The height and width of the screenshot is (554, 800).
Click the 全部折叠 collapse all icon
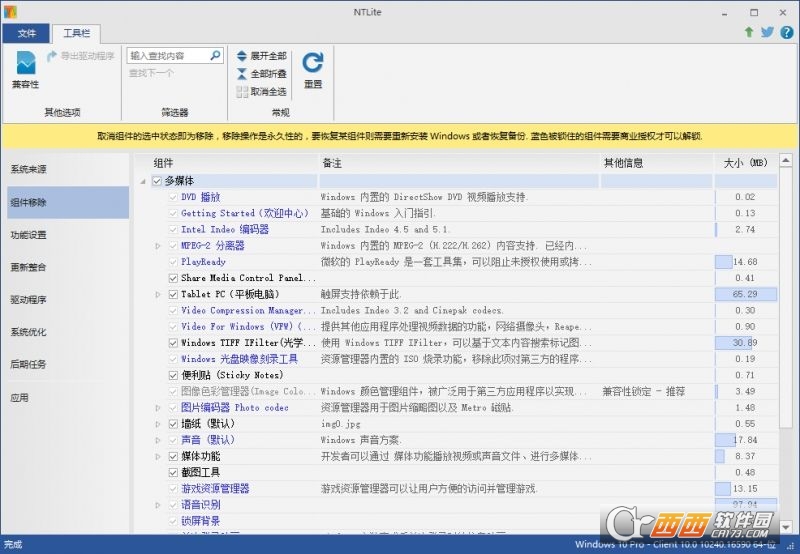pos(242,74)
